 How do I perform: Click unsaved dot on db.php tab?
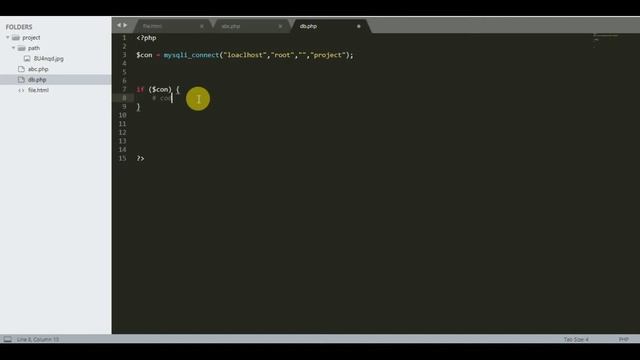coord(359,26)
